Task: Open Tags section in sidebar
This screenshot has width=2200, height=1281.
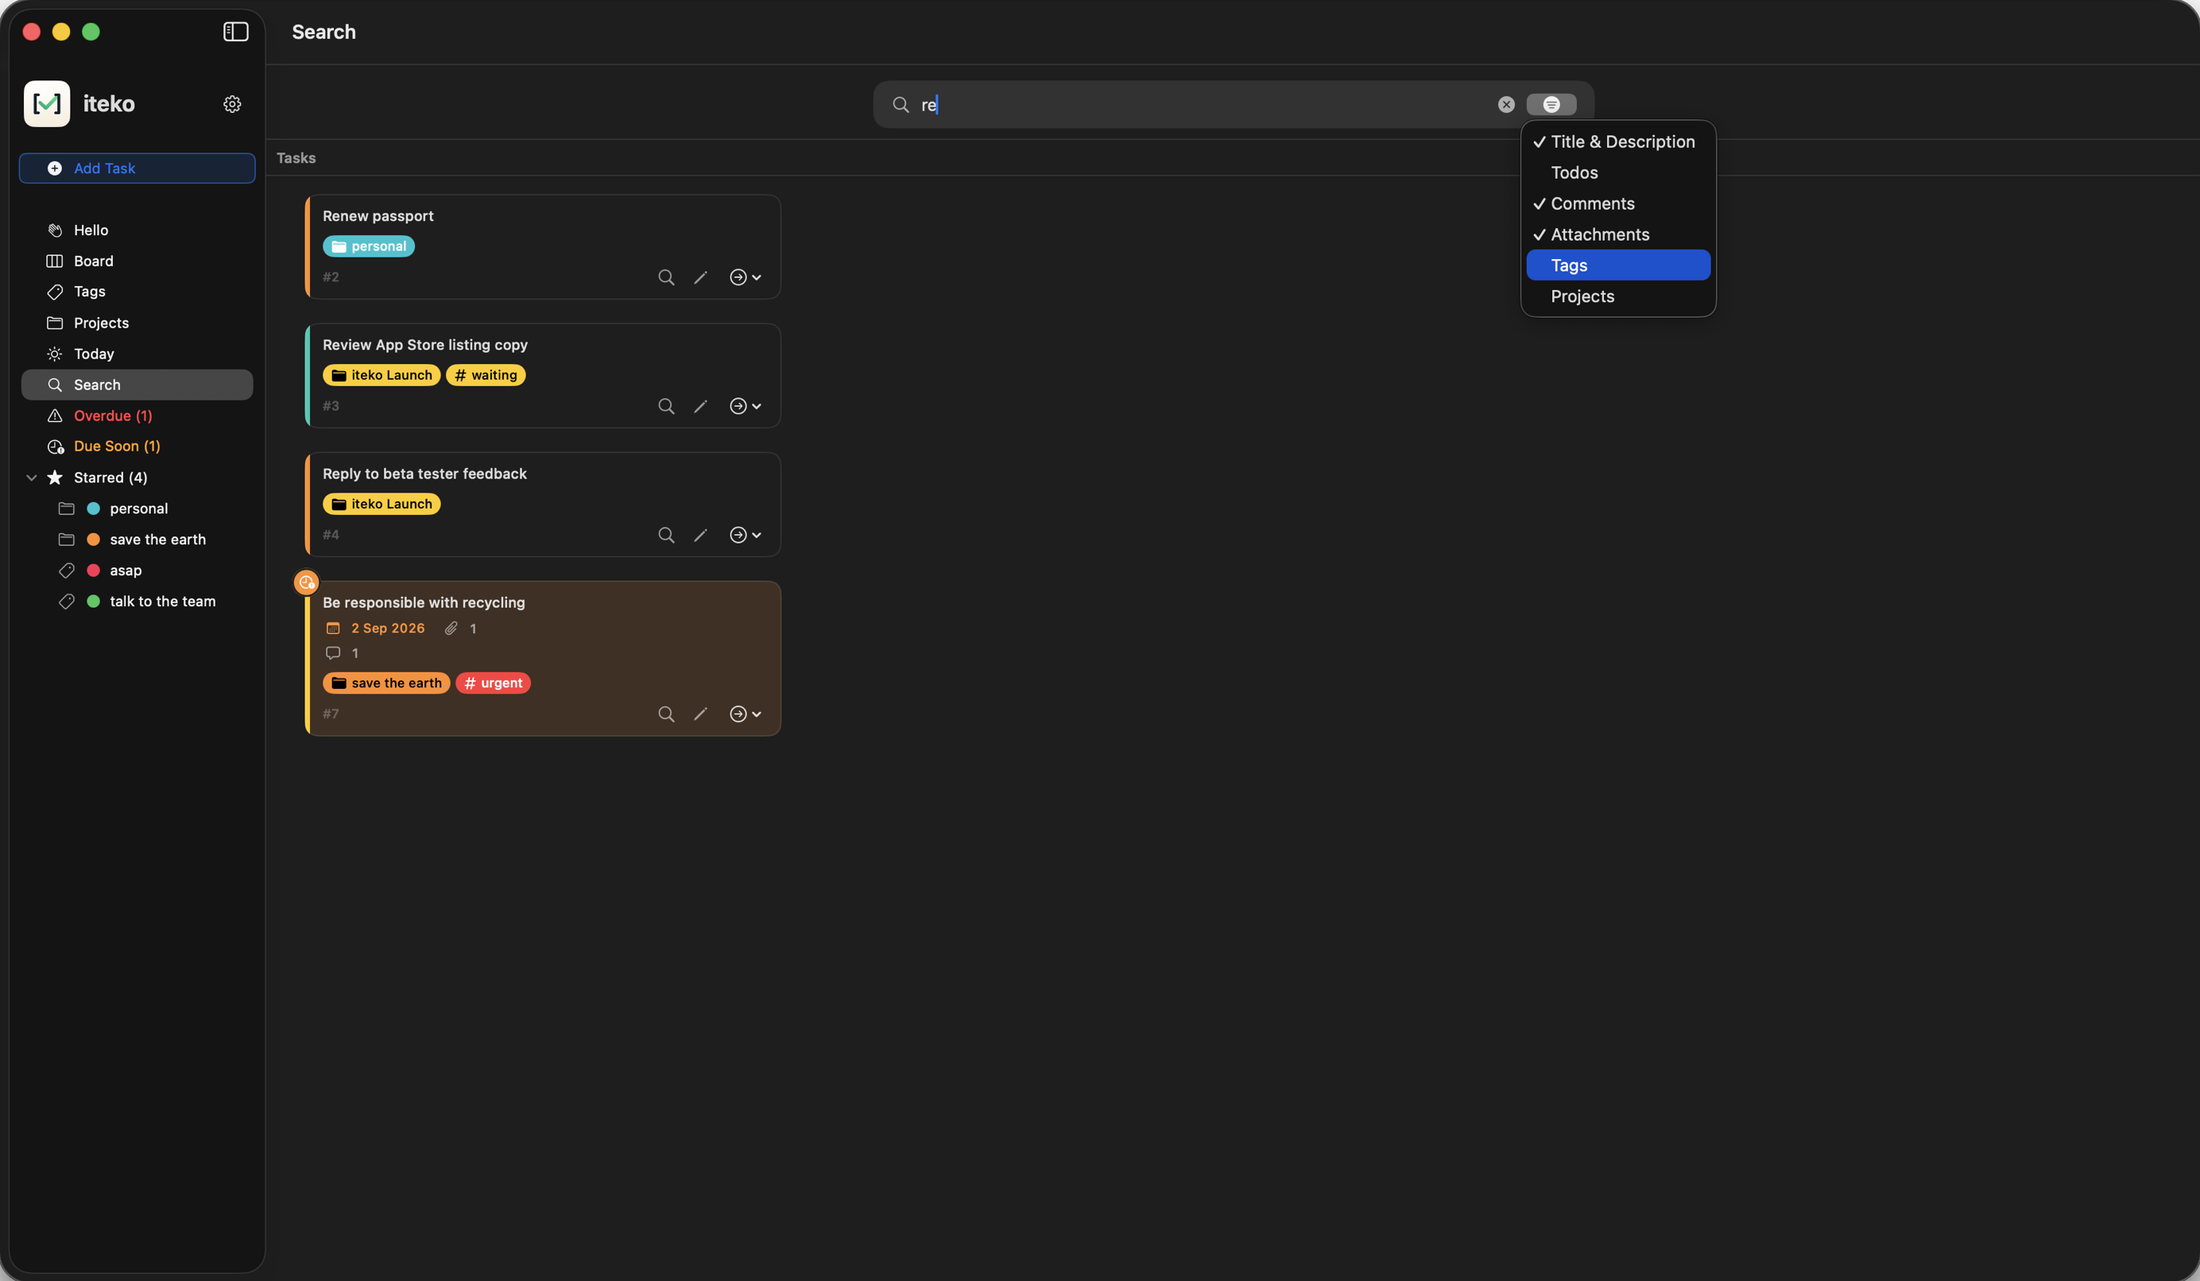Action: (x=137, y=292)
